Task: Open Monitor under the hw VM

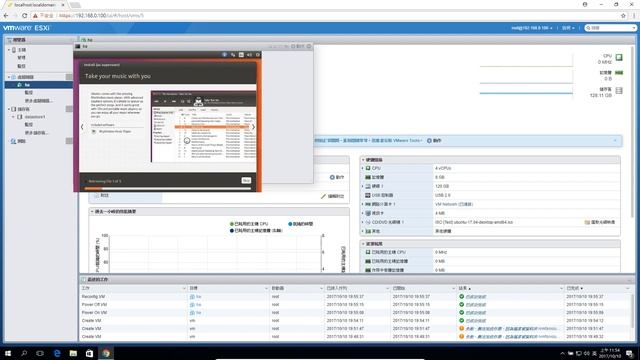Action: (x=29, y=93)
